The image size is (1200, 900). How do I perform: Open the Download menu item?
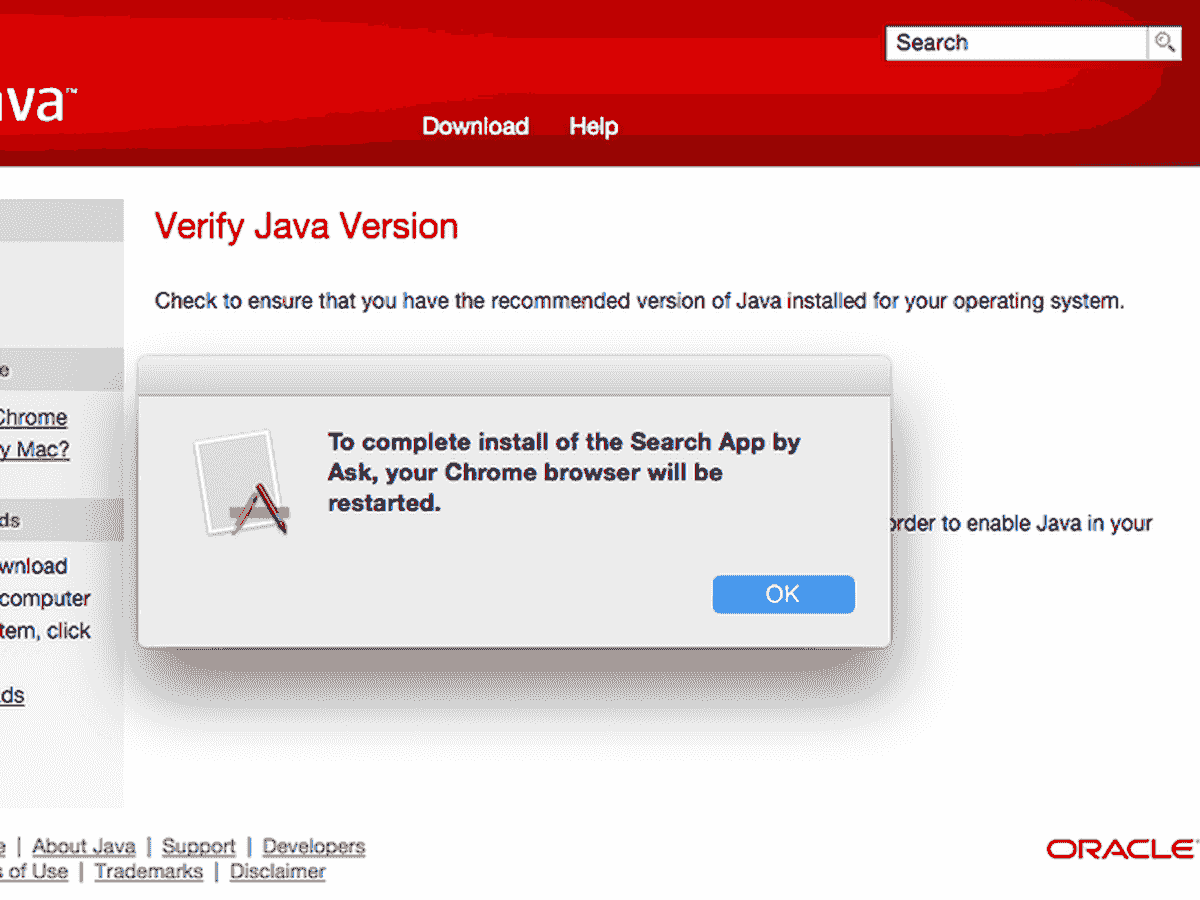tap(475, 126)
